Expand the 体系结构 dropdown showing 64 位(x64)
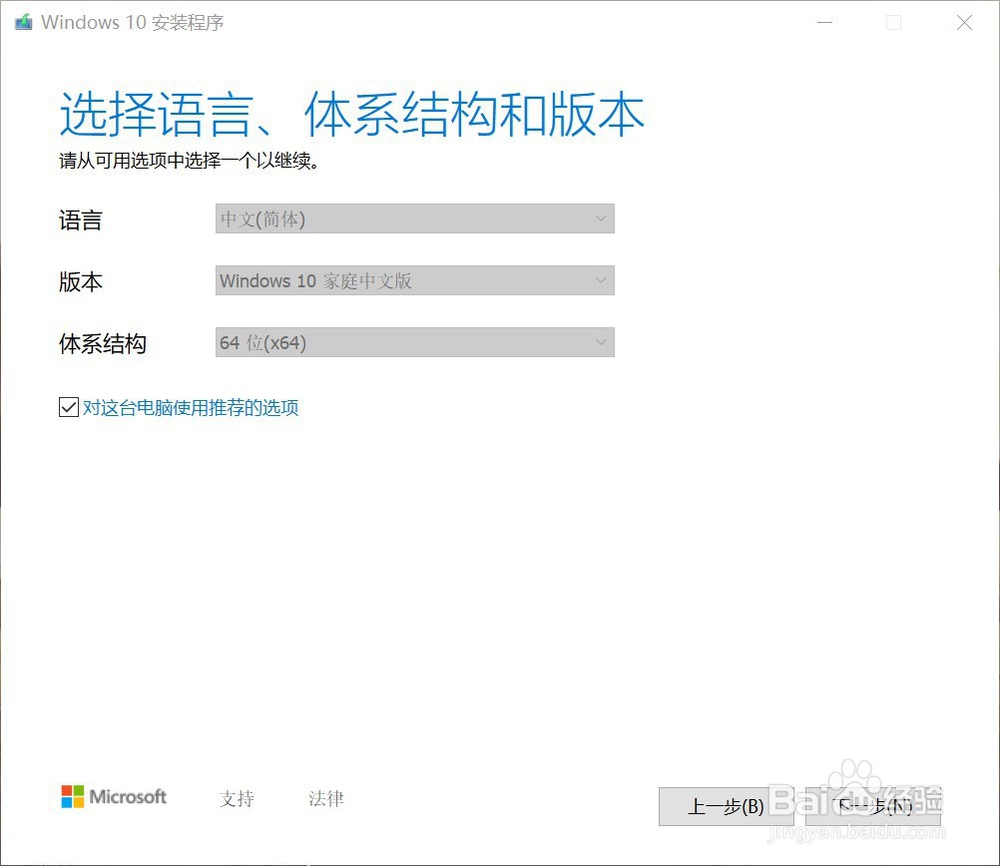 (415, 342)
